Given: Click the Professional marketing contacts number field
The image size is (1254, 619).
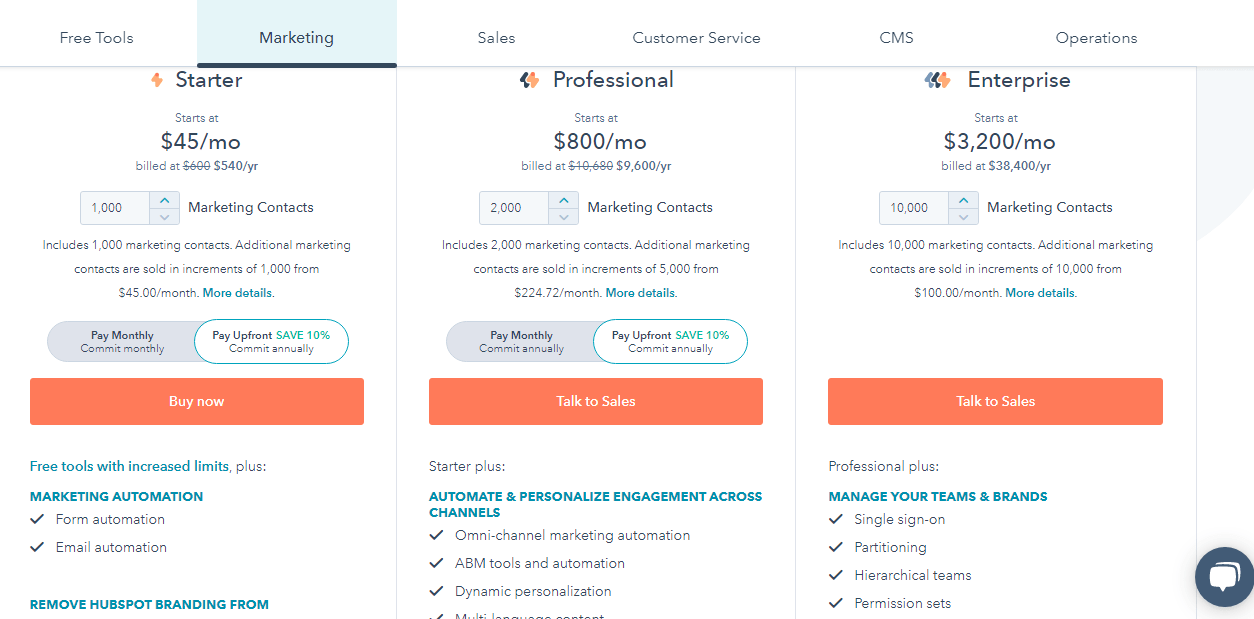Looking at the screenshot, I should tap(514, 208).
